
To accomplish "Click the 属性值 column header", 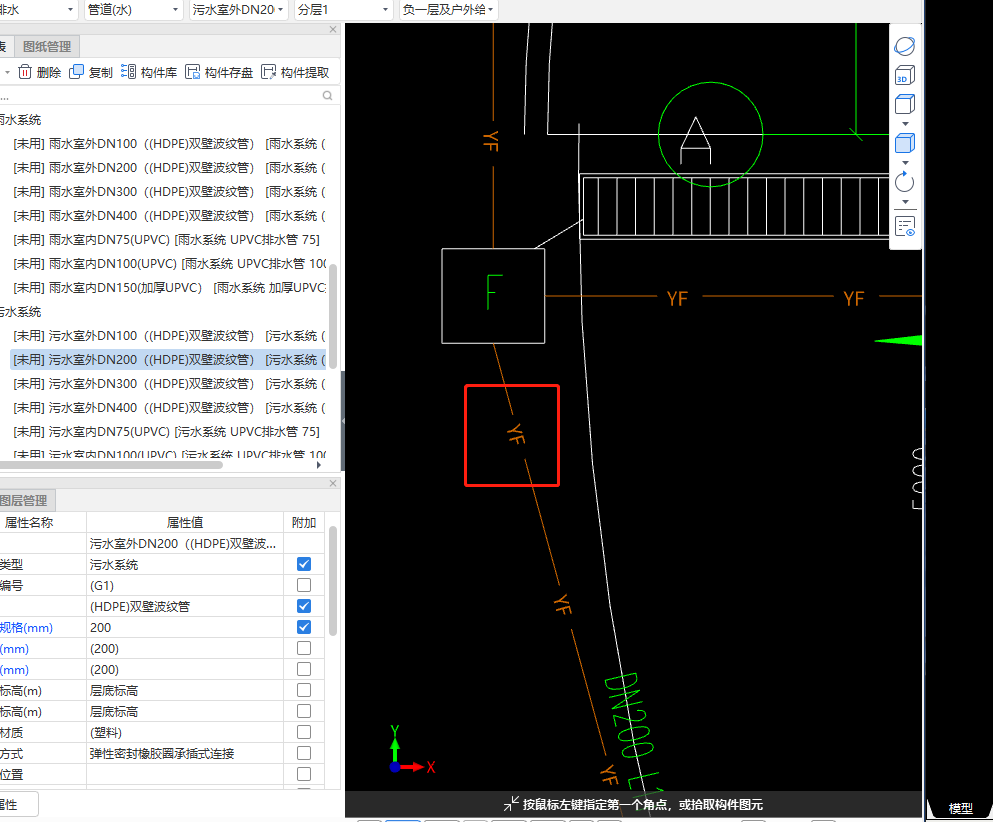I will [x=185, y=522].
